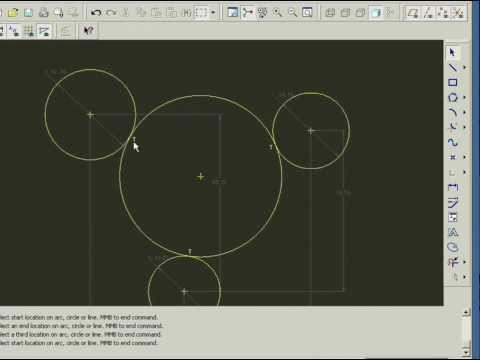Select the Point creation tool
This screenshot has width=480, height=360.
click(x=452, y=157)
